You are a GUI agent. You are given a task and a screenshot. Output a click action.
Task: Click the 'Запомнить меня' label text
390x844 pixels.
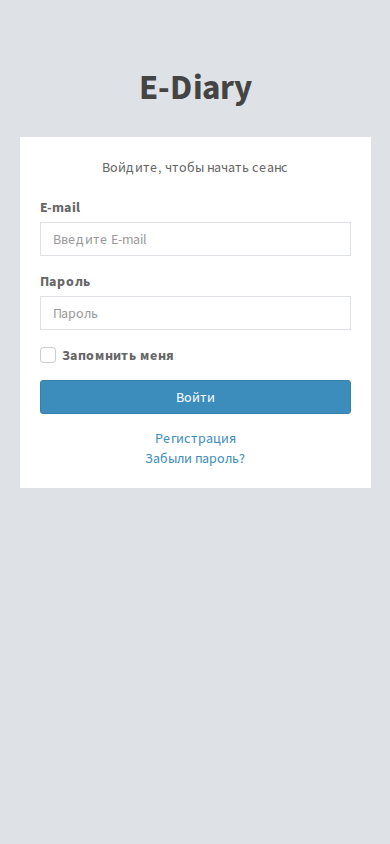pos(118,356)
